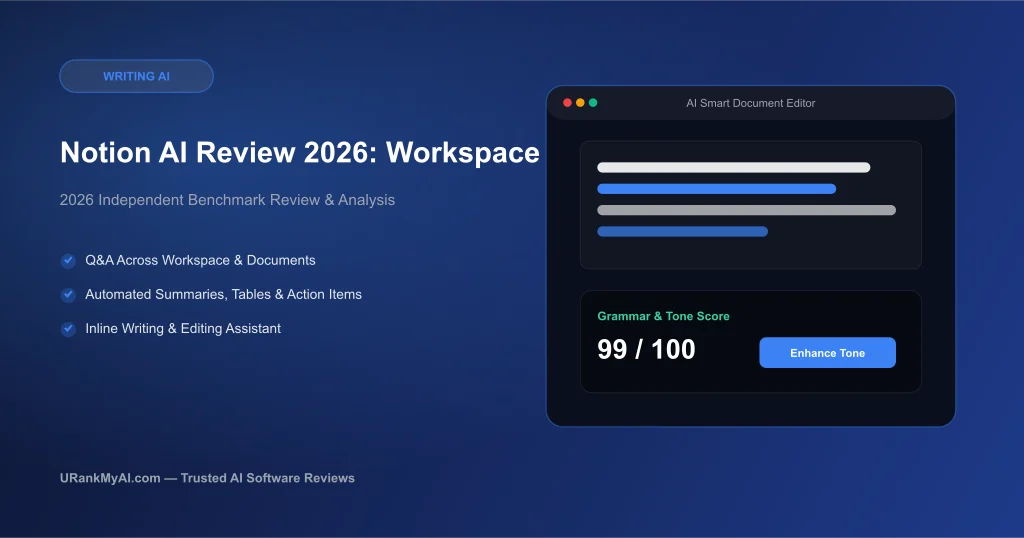Click the checkmark beside Automated Summaries, Tables & Action Items

click(x=68, y=294)
